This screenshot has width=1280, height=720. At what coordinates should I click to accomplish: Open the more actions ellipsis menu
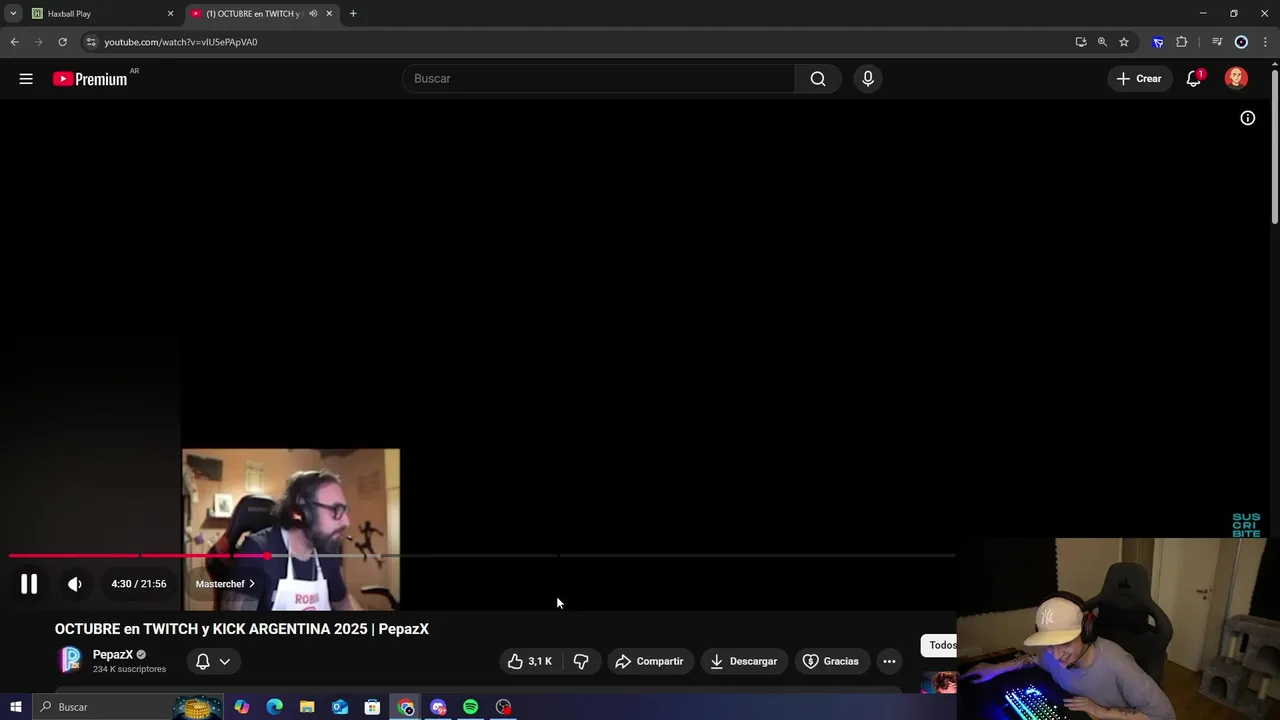[x=889, y=661]
